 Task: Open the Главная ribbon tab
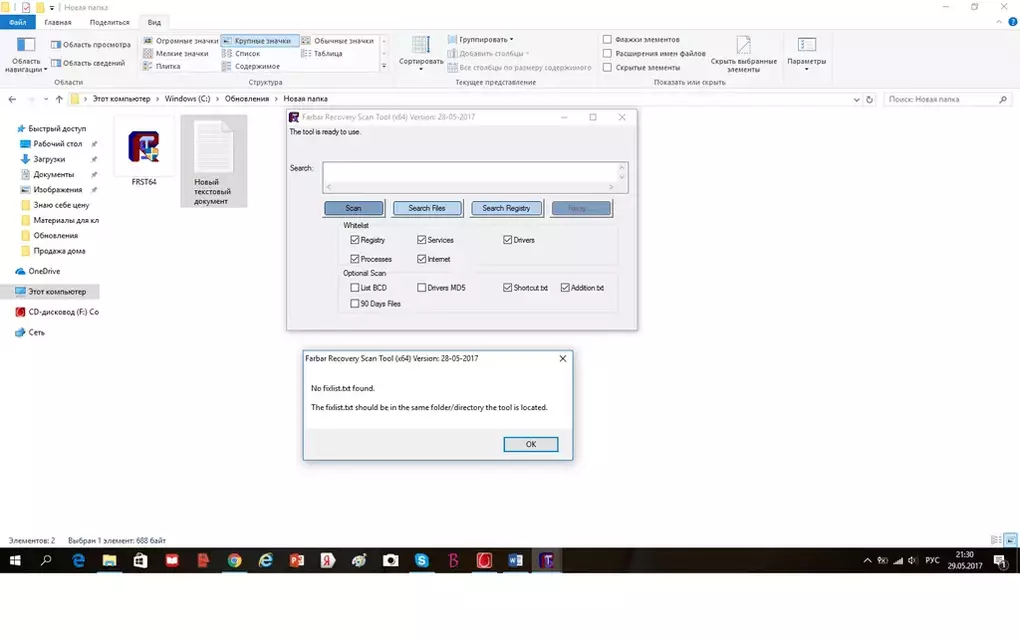point(58,22)
